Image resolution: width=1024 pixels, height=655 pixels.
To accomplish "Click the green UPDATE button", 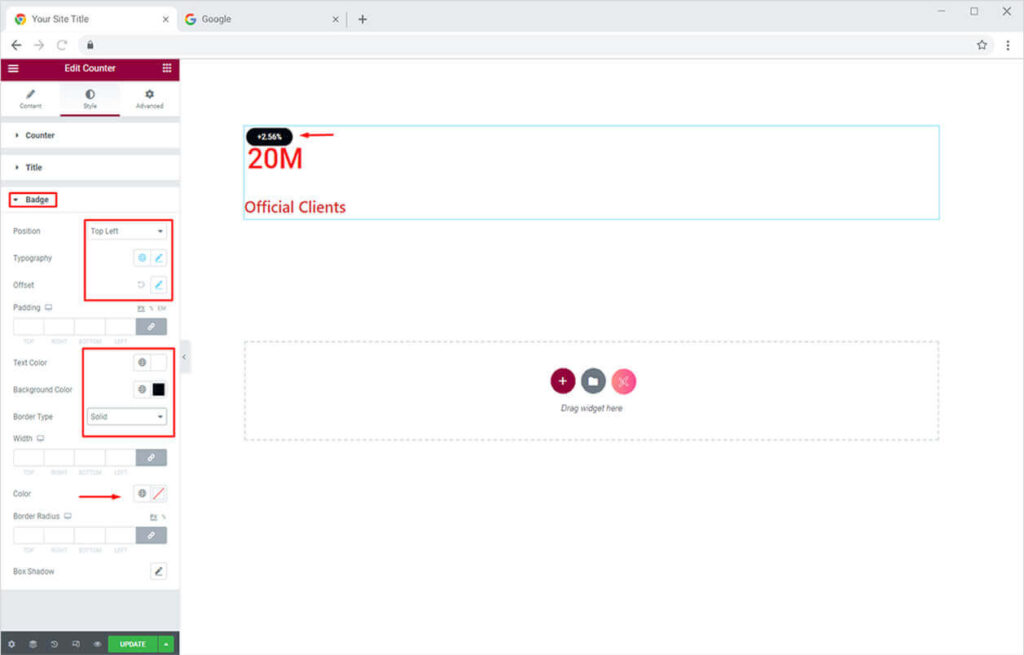I will pos(132,644).
